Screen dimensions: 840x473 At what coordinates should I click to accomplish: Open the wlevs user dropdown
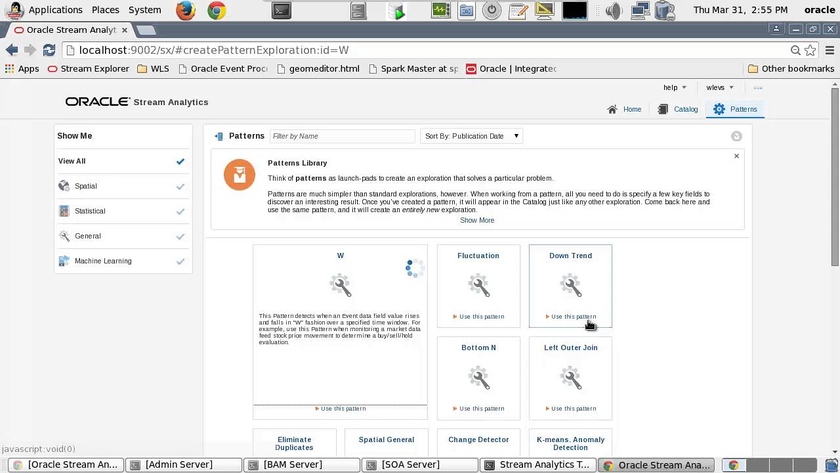click(720, 88)
